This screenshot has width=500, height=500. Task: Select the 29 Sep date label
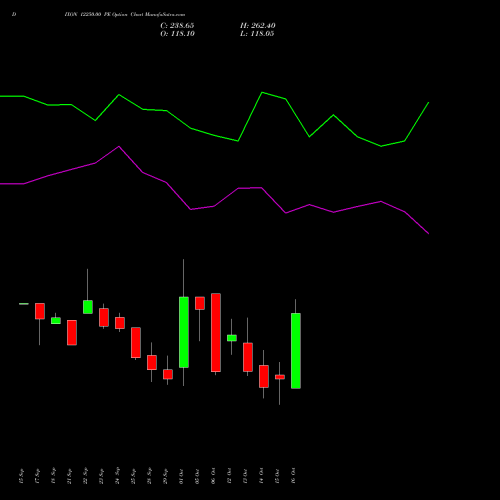pyautogui.click(x=165, y=476)
